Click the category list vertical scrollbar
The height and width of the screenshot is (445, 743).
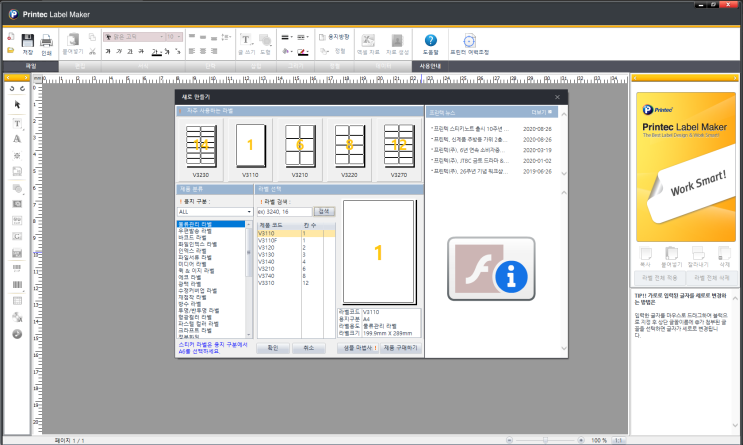[248, 280]
